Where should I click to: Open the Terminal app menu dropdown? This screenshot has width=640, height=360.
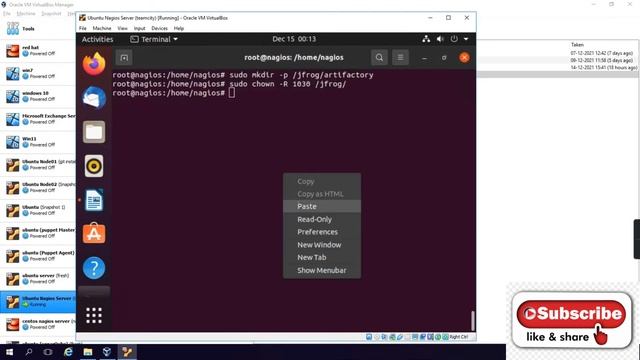(154, 39)
